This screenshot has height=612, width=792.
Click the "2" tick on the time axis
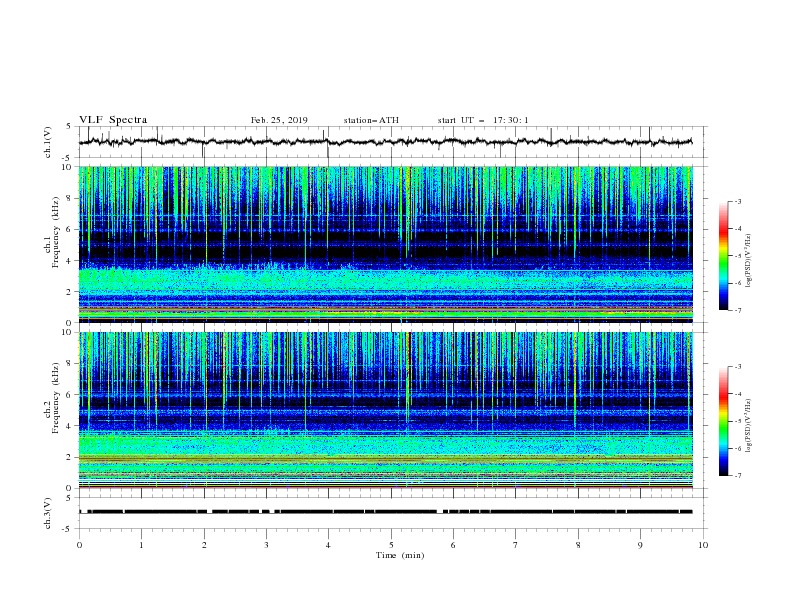[x=204, y=545]
